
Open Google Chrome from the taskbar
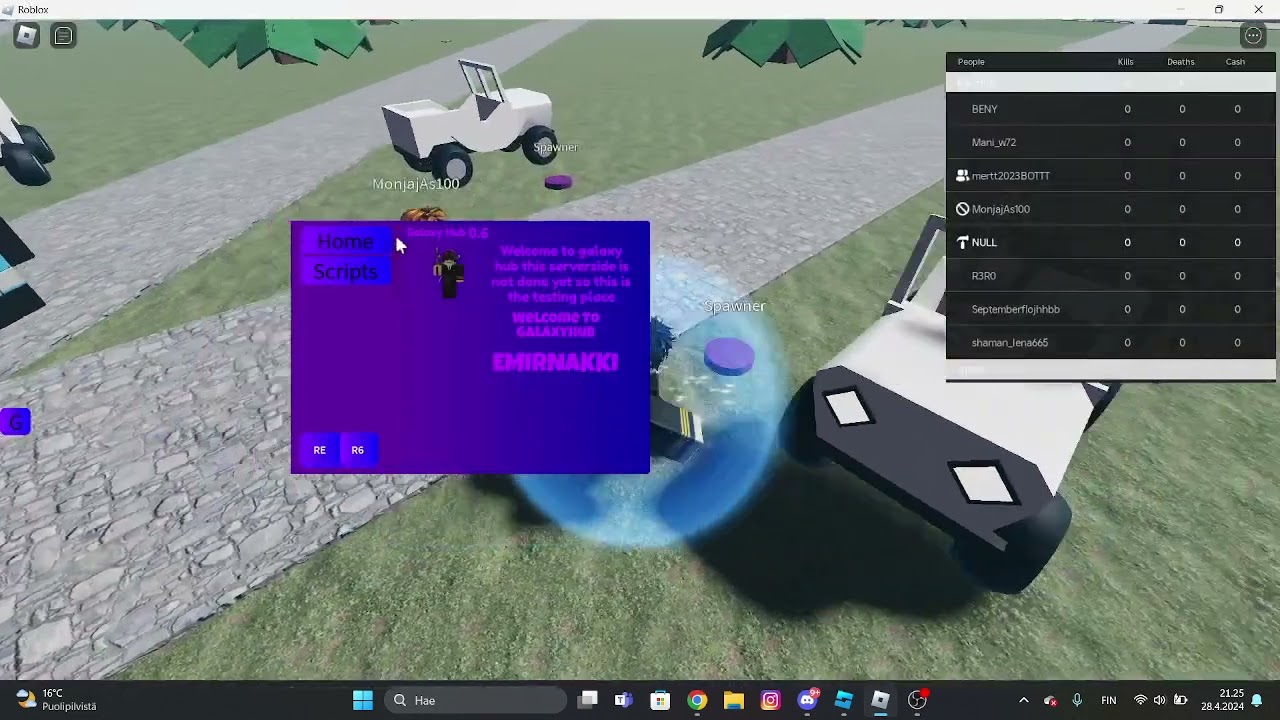click(x=697, y=700)
